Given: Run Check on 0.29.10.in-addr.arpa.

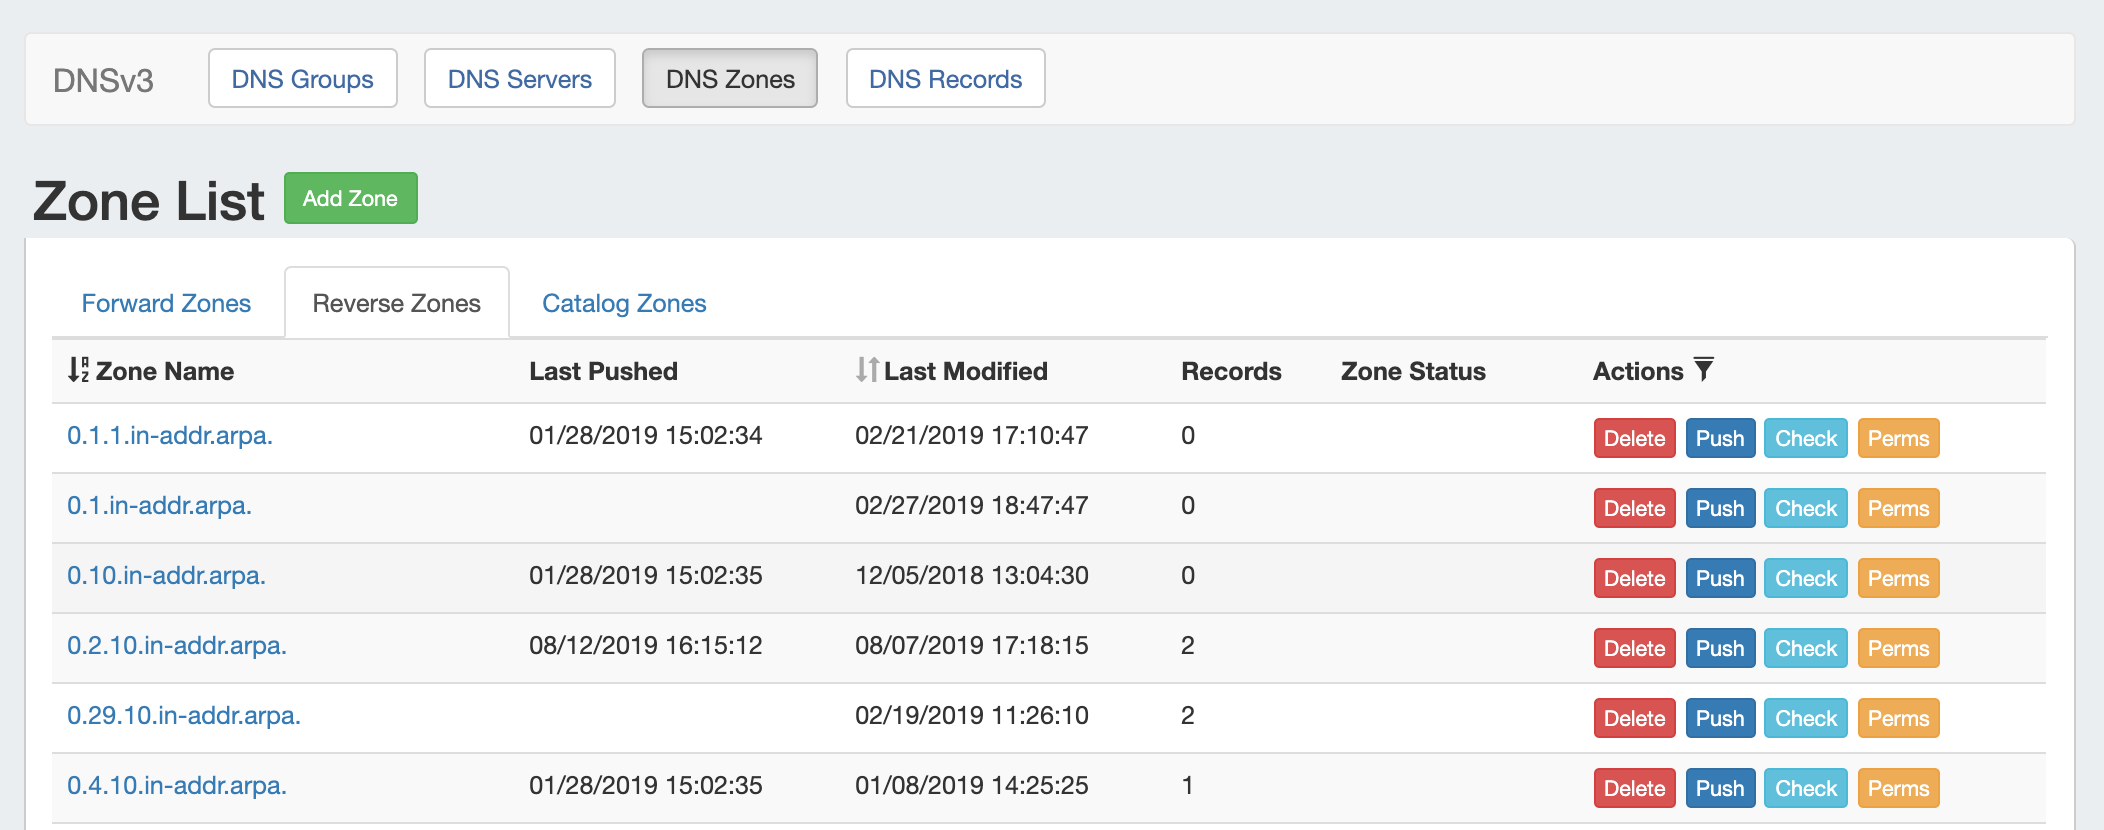Looking at the screenshot, I should tap(1805, 718).
